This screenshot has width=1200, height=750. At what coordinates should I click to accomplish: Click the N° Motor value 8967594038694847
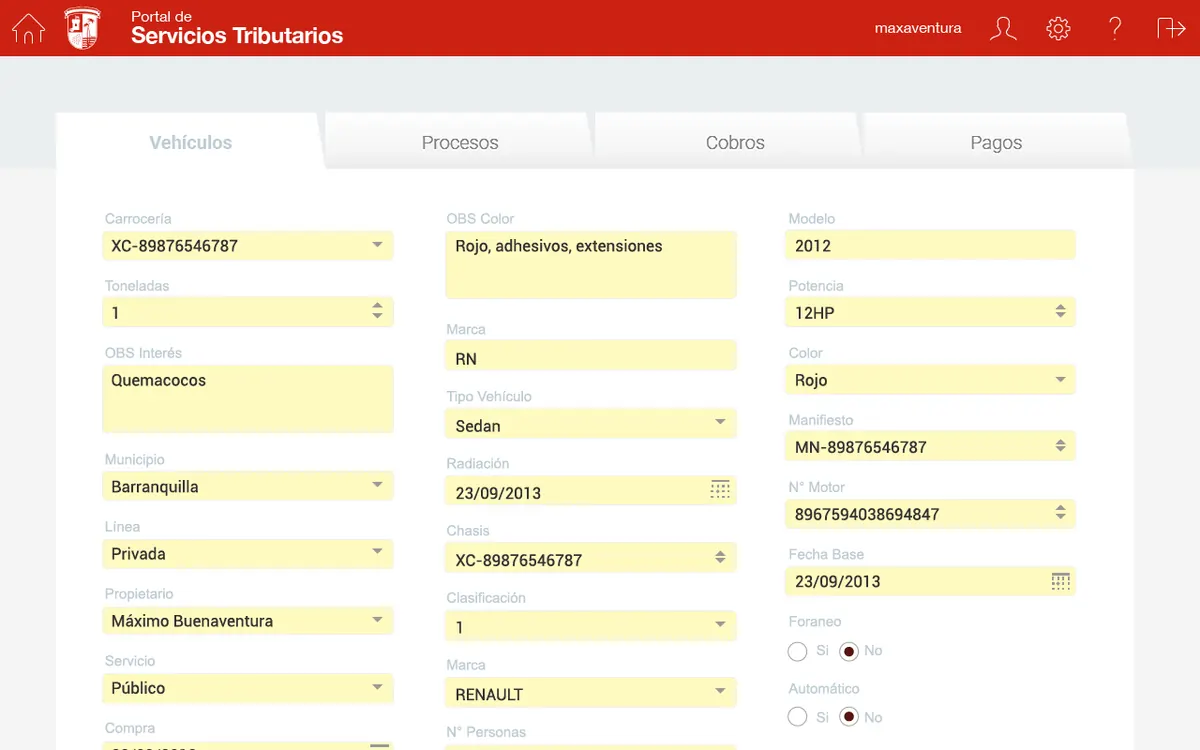click(x=867, y=514)
